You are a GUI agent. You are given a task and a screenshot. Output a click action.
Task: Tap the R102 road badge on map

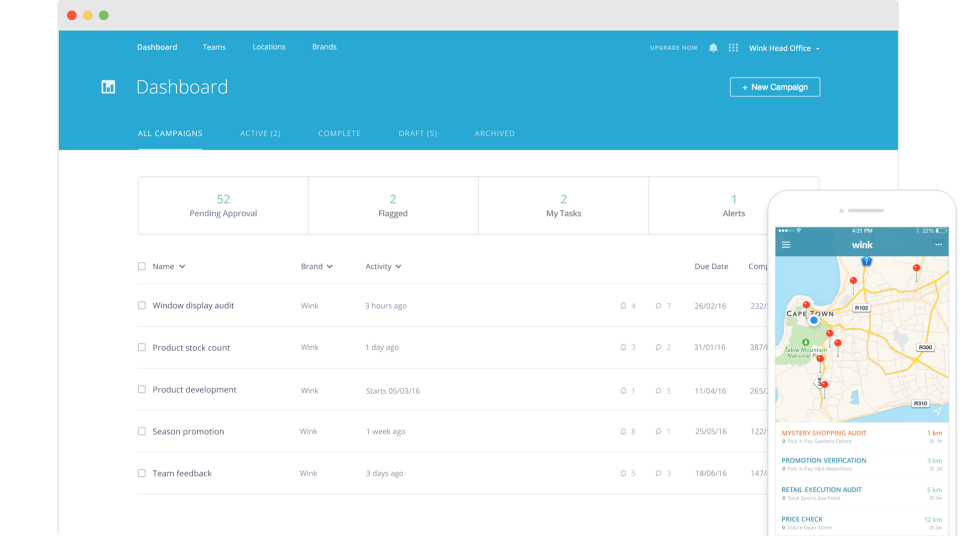coord(861,308)
